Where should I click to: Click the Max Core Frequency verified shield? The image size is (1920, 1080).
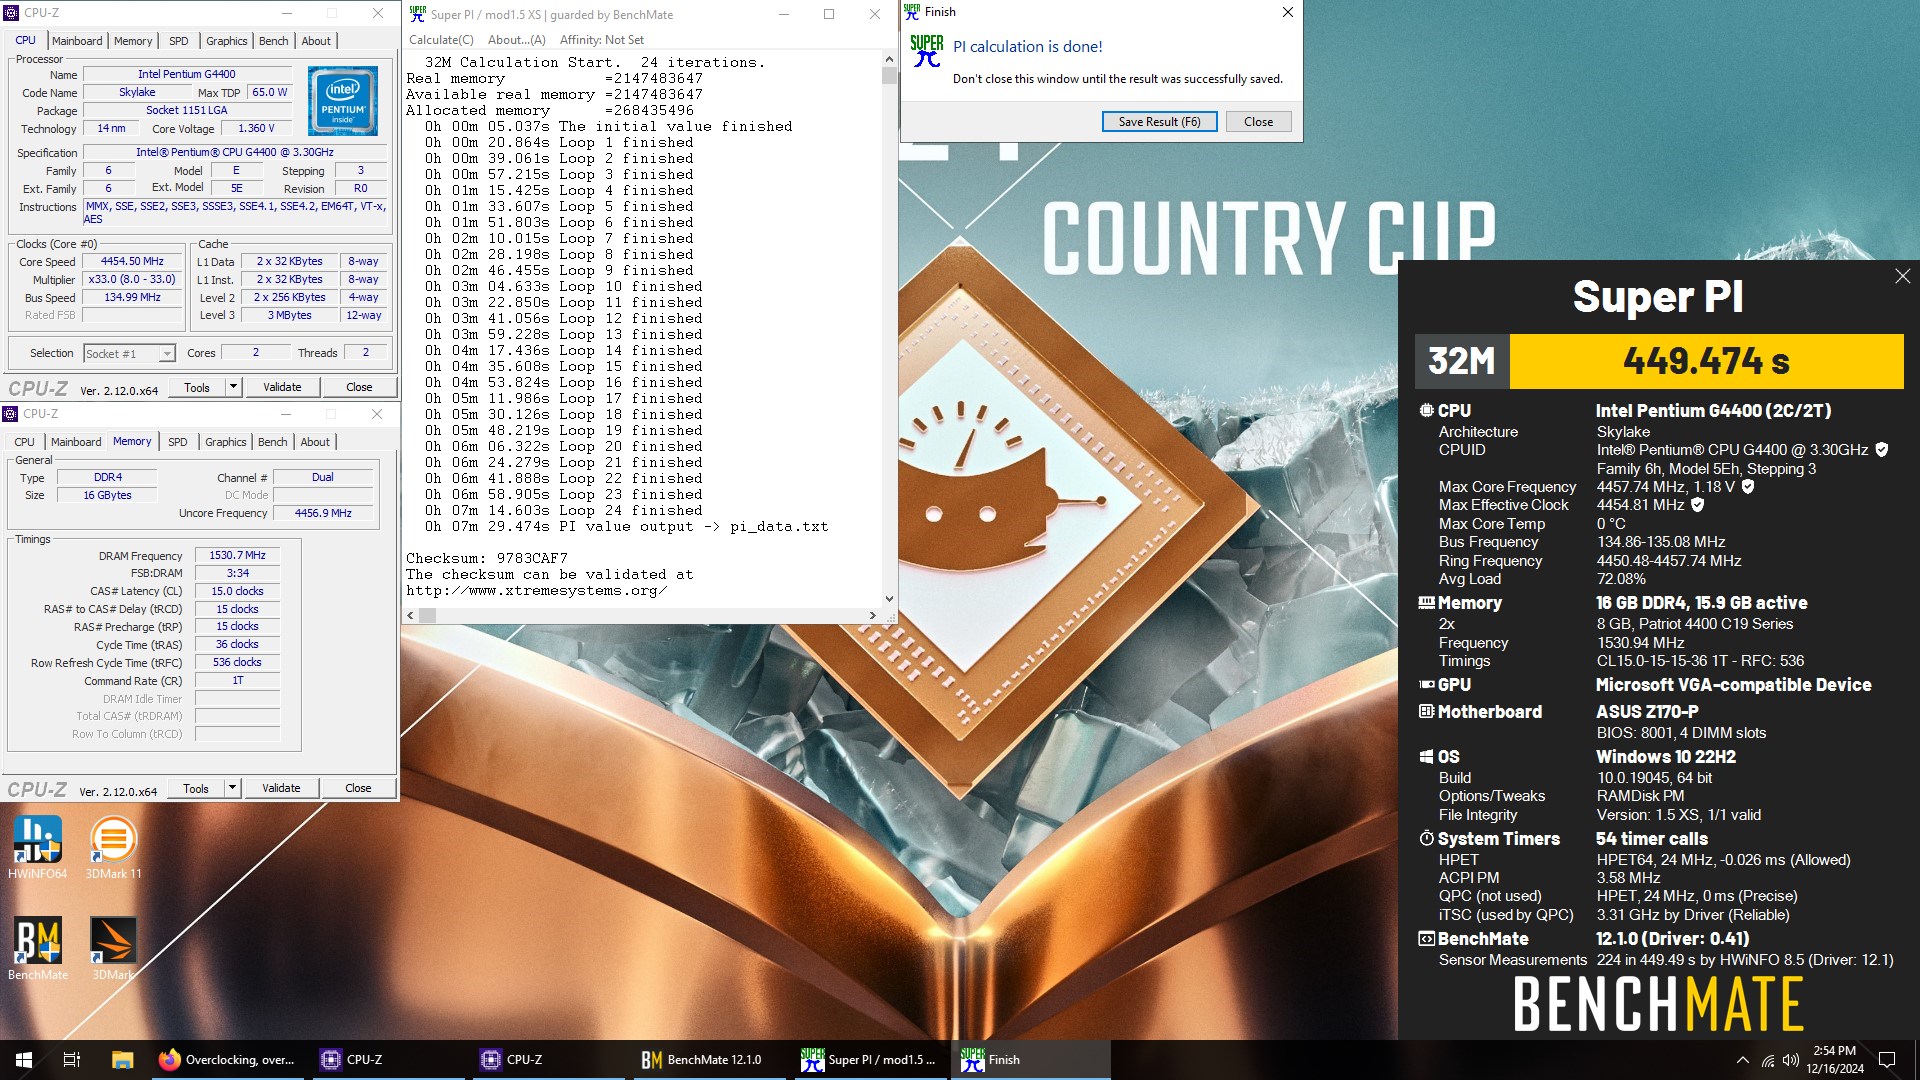1748,487
